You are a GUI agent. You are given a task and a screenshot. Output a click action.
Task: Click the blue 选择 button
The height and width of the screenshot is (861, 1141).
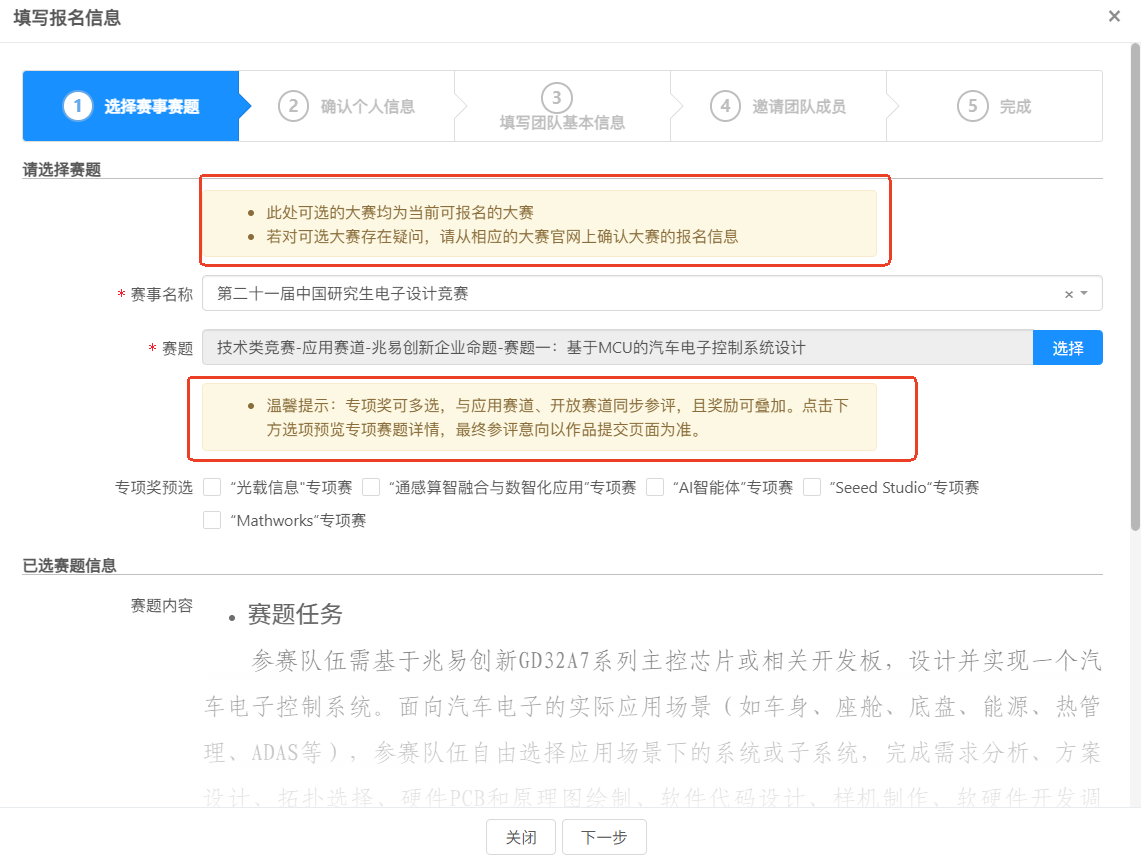click(x=1067, y=348)
